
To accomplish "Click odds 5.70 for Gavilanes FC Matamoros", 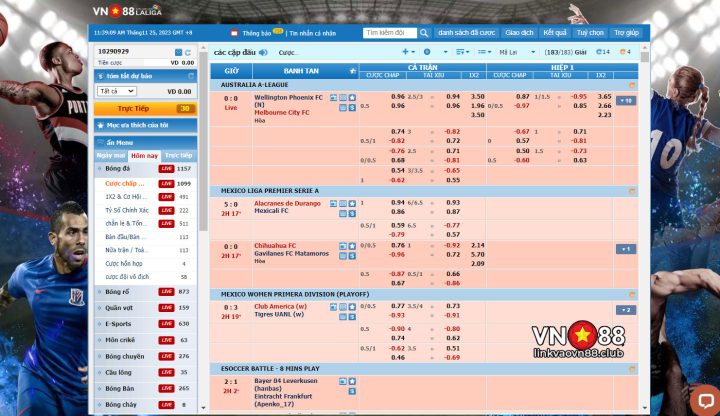I will point(478,254).
